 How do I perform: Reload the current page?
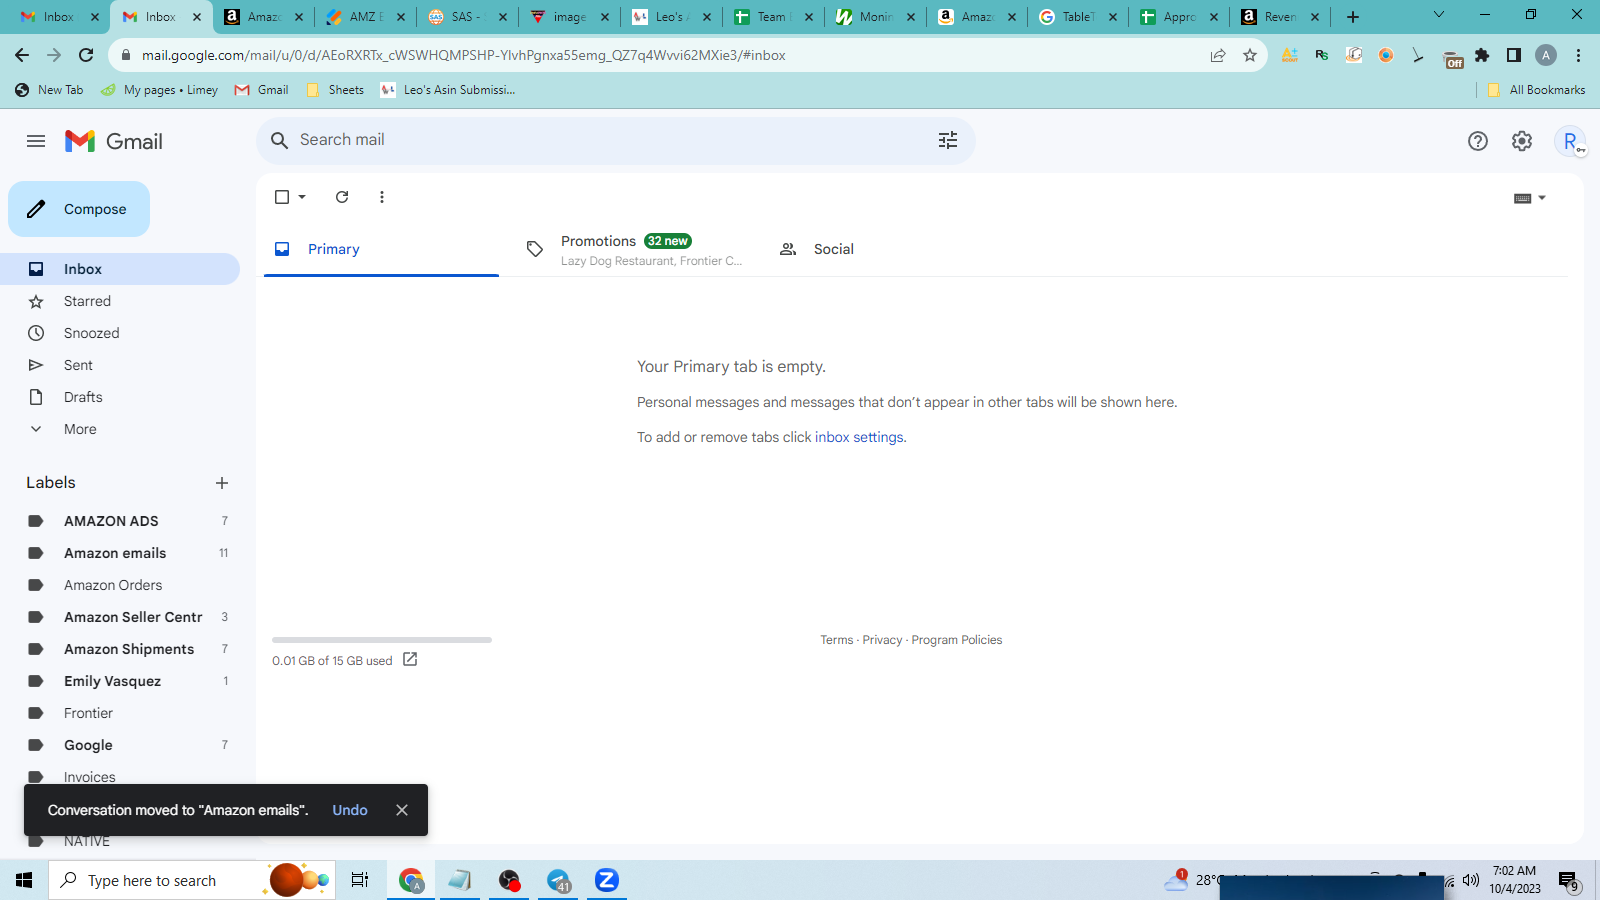86,55
